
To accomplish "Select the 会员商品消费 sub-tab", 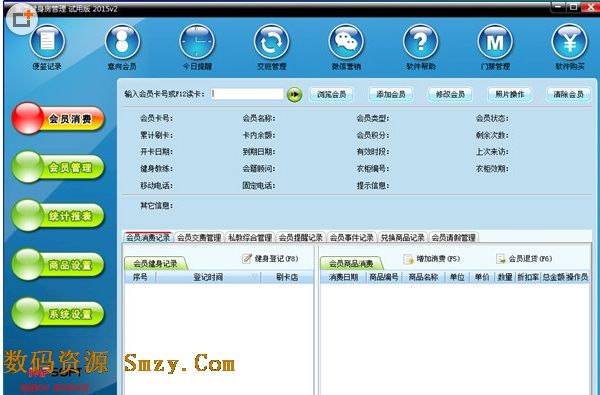I will point(351,263).
